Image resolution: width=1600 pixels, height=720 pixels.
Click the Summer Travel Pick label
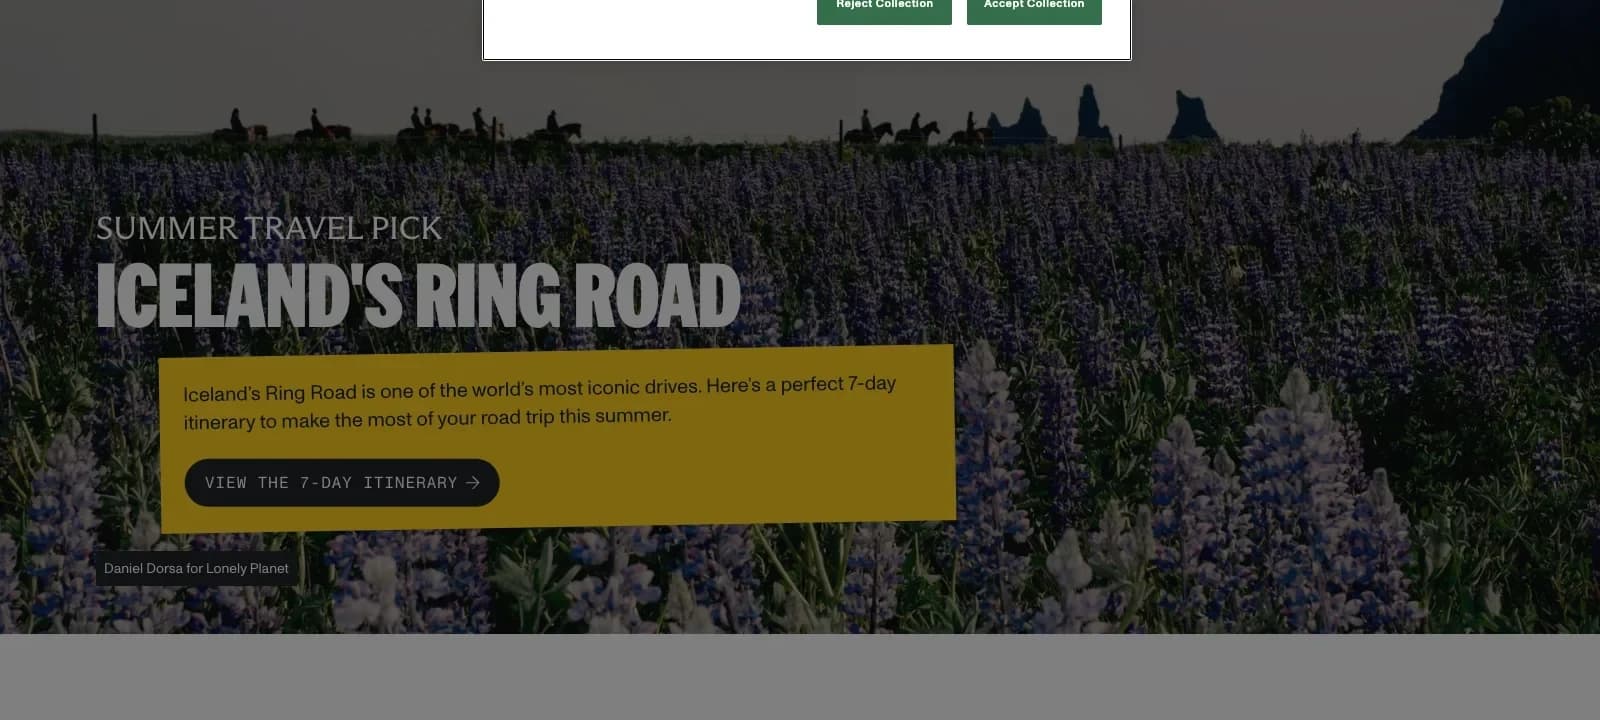click(x=269, y=229)
